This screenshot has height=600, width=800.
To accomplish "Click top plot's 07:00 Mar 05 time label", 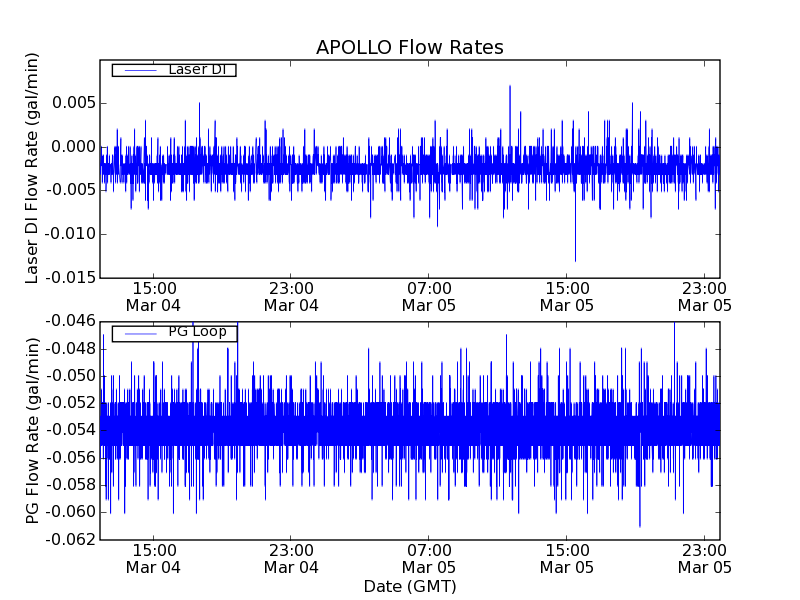I will click(x=429, y=296).
